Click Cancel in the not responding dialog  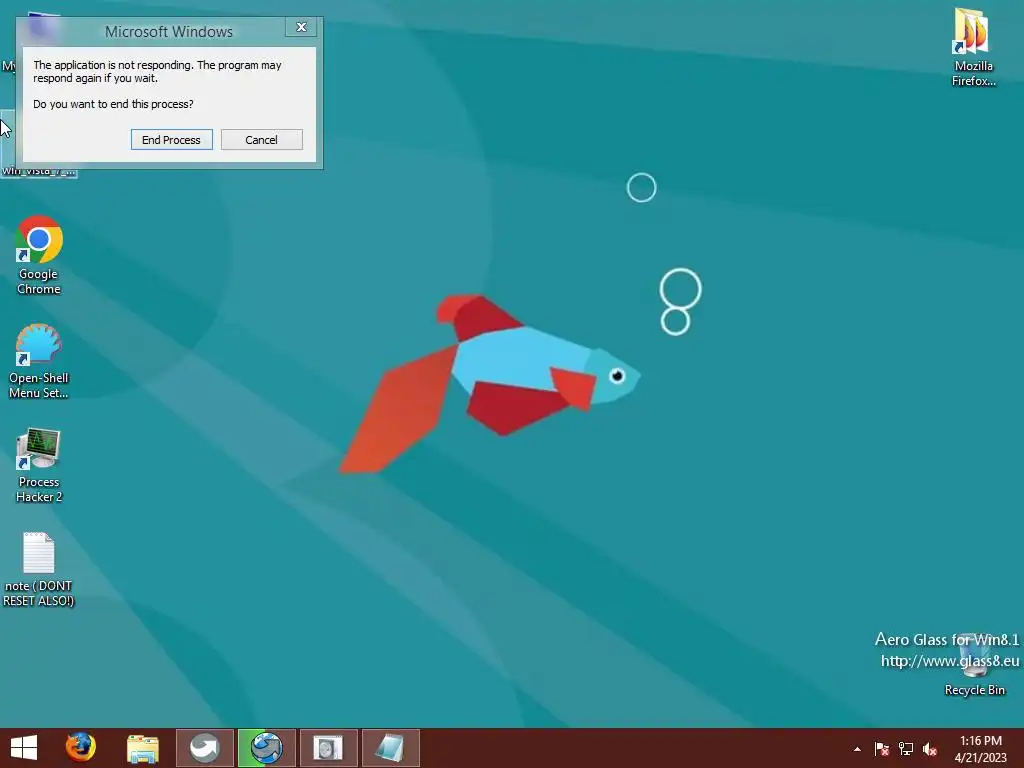(x=261, y=140)
